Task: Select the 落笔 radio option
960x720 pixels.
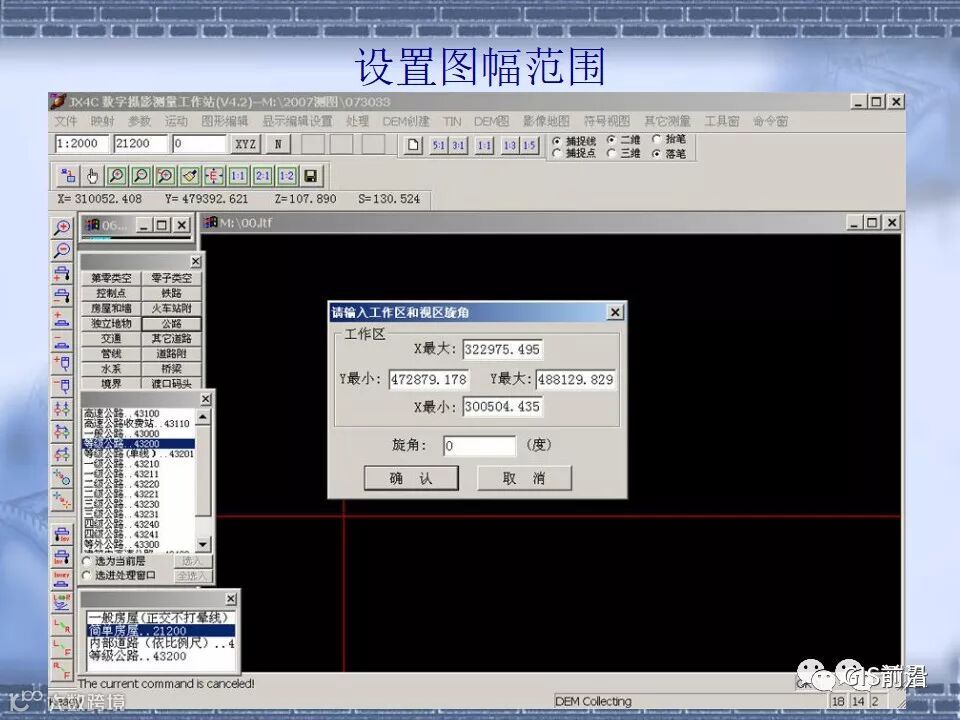Action: [x=669, y=154]
